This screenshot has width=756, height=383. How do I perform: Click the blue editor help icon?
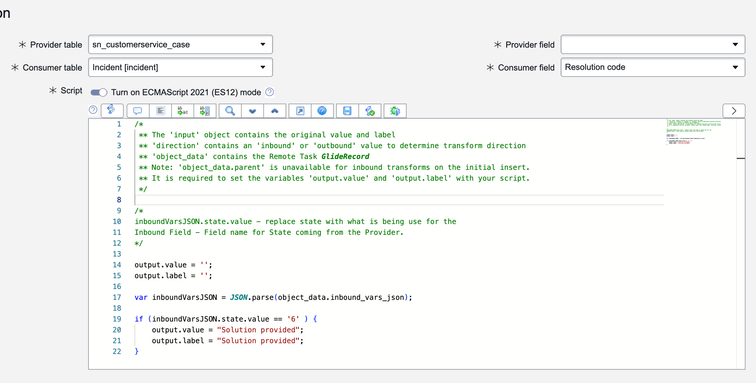pyautogui.click(x=322, y=111)
